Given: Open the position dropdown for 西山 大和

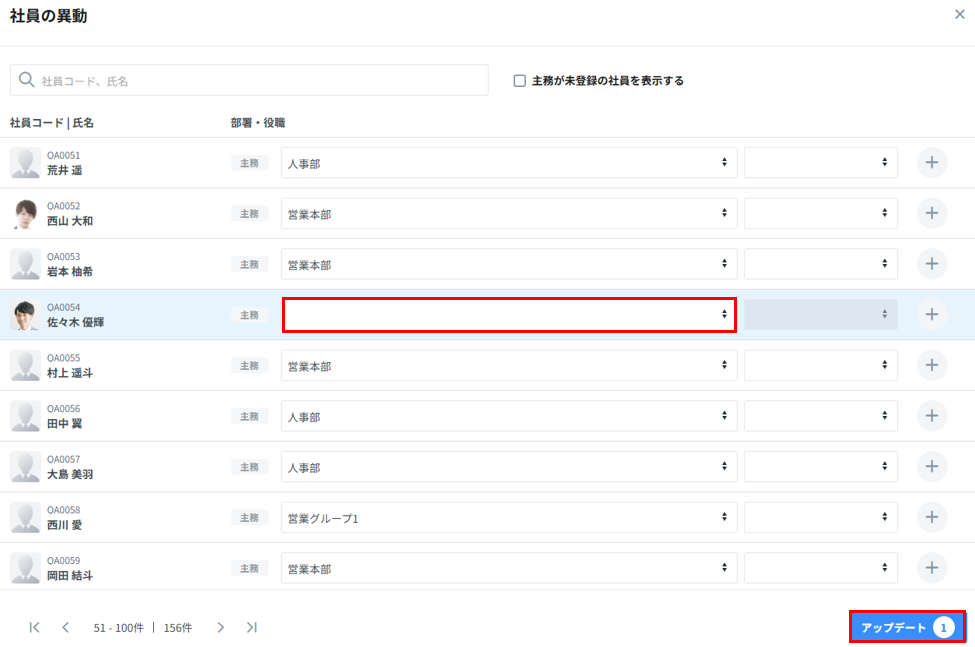Looking at the screenshot, I should 820,213.
